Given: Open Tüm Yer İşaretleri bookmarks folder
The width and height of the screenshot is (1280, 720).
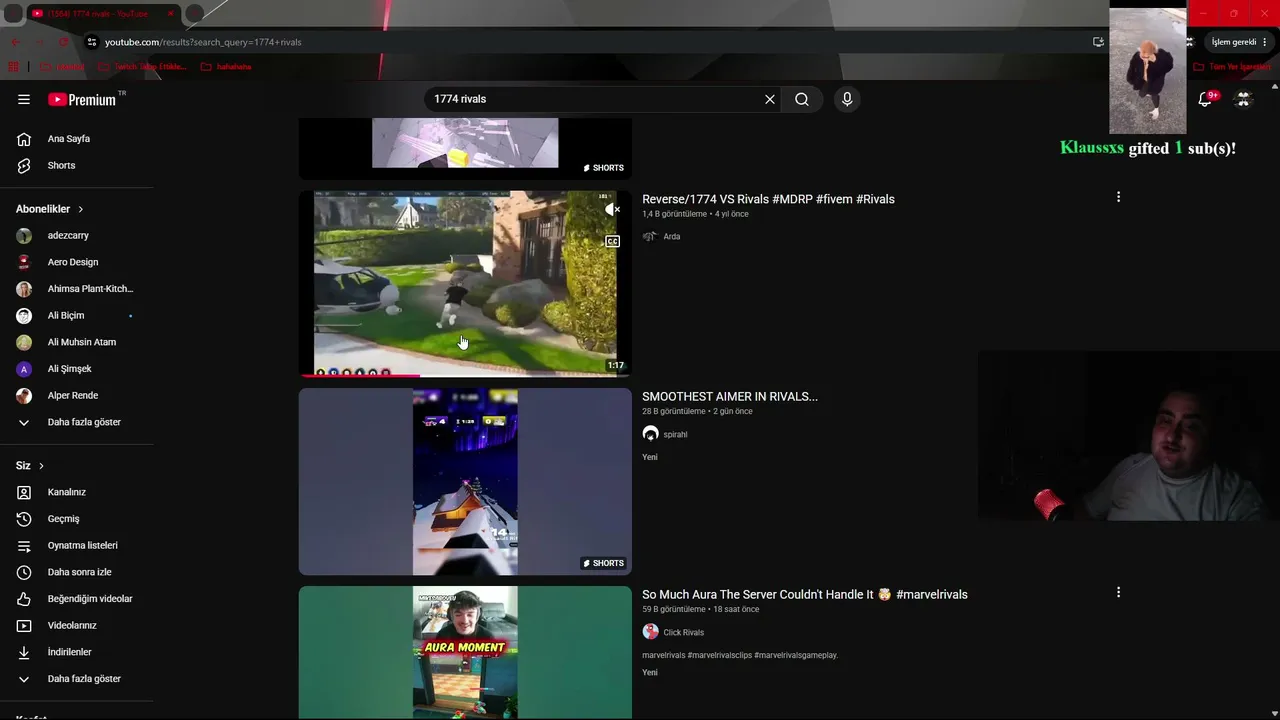Looking at the screenshot, I should tap(1233, 67).
